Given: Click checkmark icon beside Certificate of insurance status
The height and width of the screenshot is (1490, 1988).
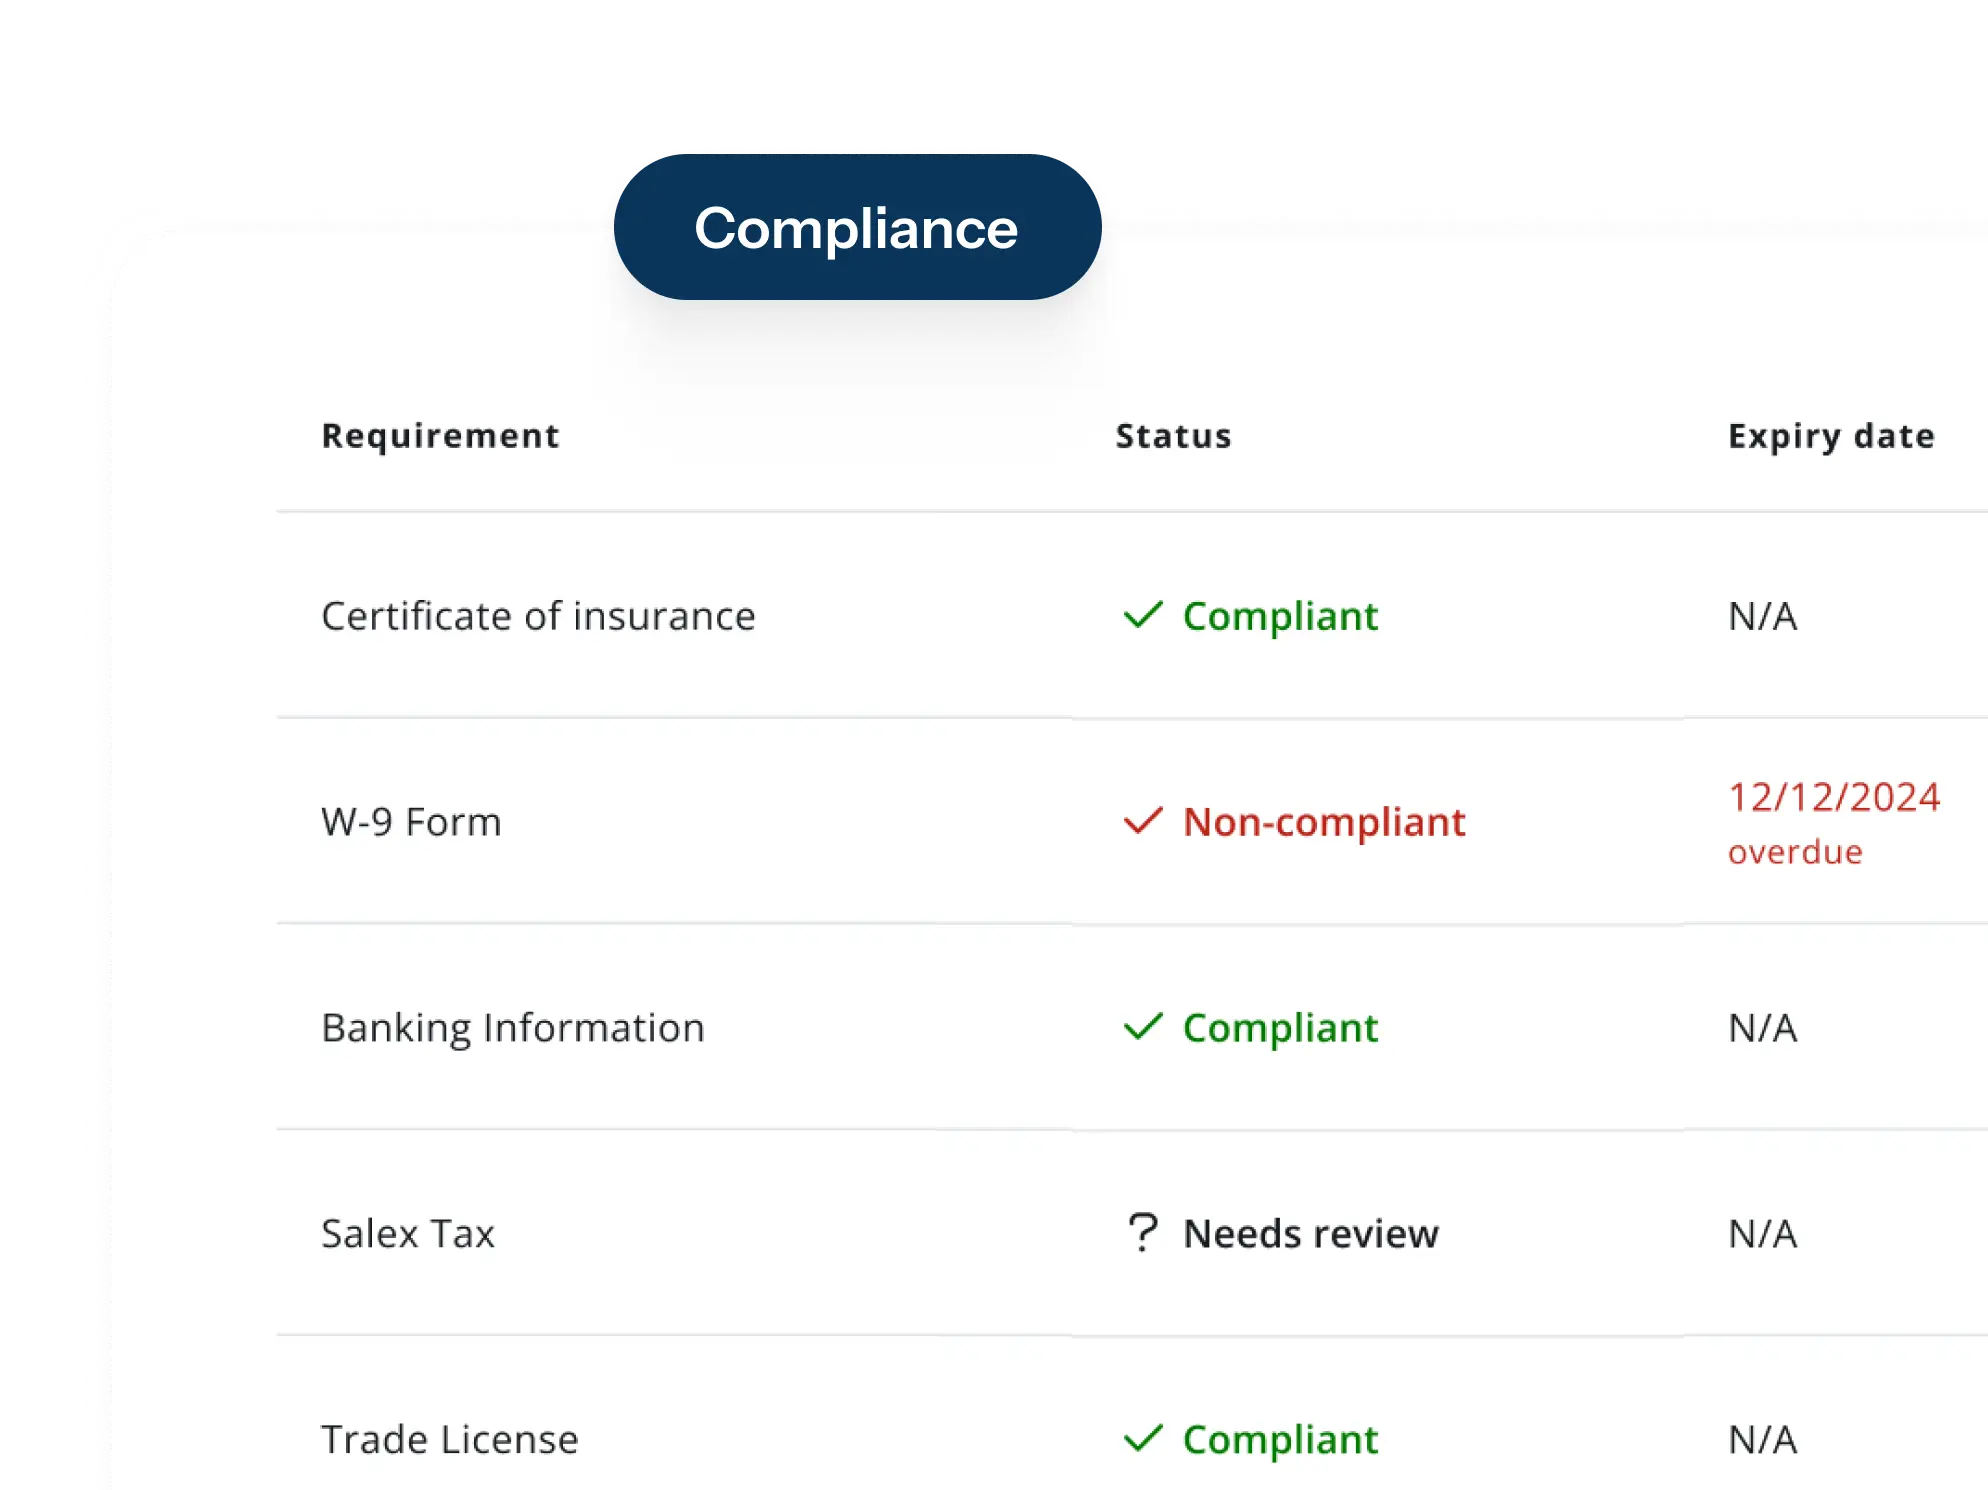Looking at the screenshot, I should [1143, 615].
